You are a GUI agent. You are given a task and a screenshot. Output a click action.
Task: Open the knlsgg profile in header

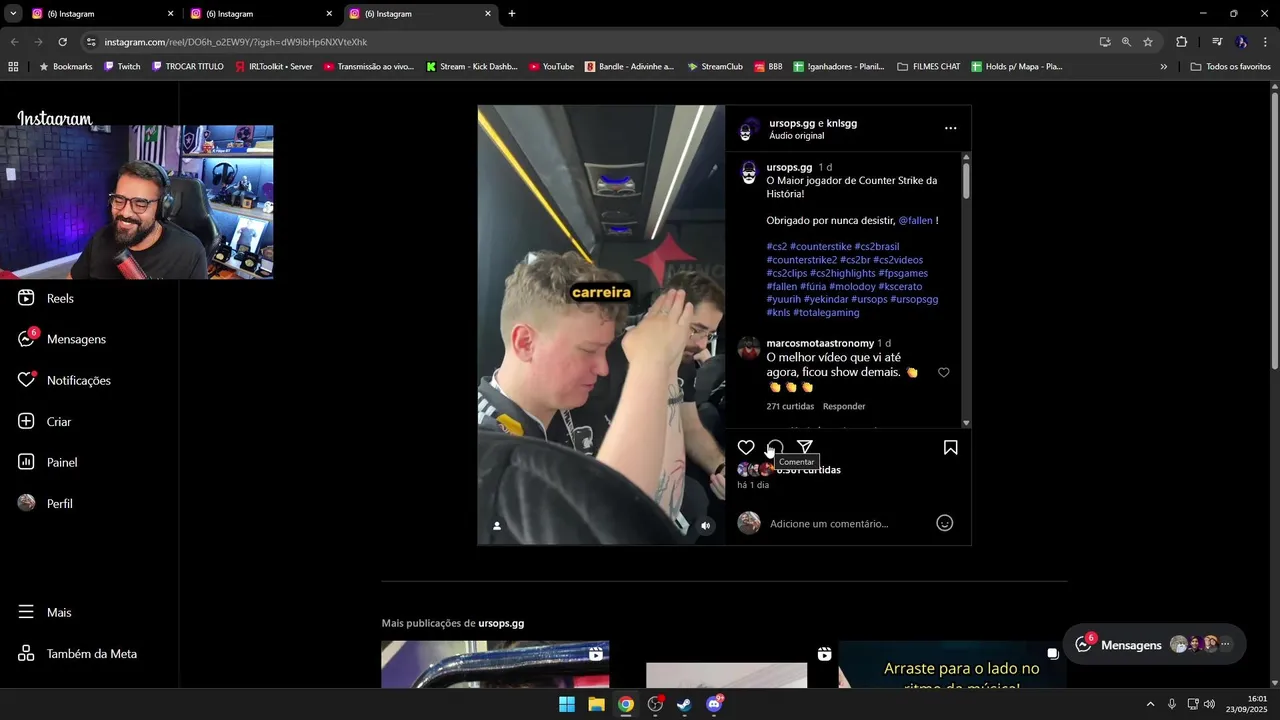point(842,123)
